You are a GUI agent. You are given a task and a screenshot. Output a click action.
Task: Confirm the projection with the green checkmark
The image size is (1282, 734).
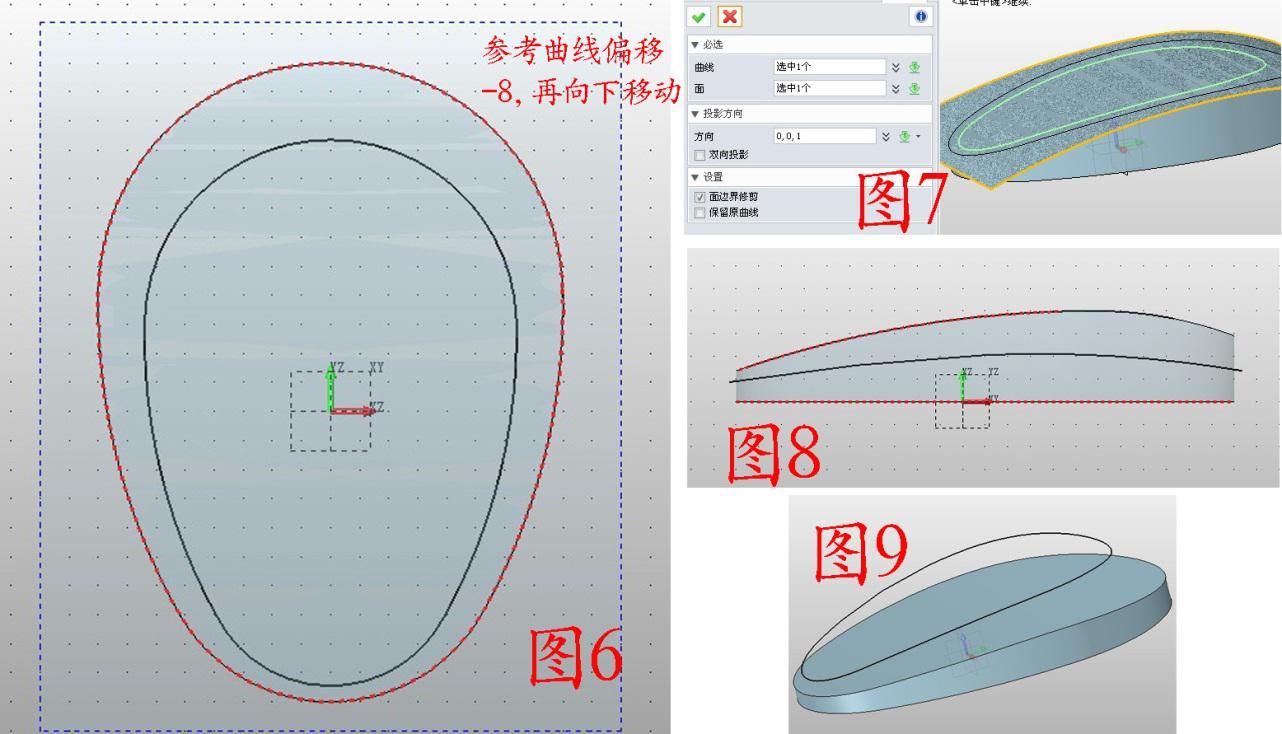click(699, 17)
